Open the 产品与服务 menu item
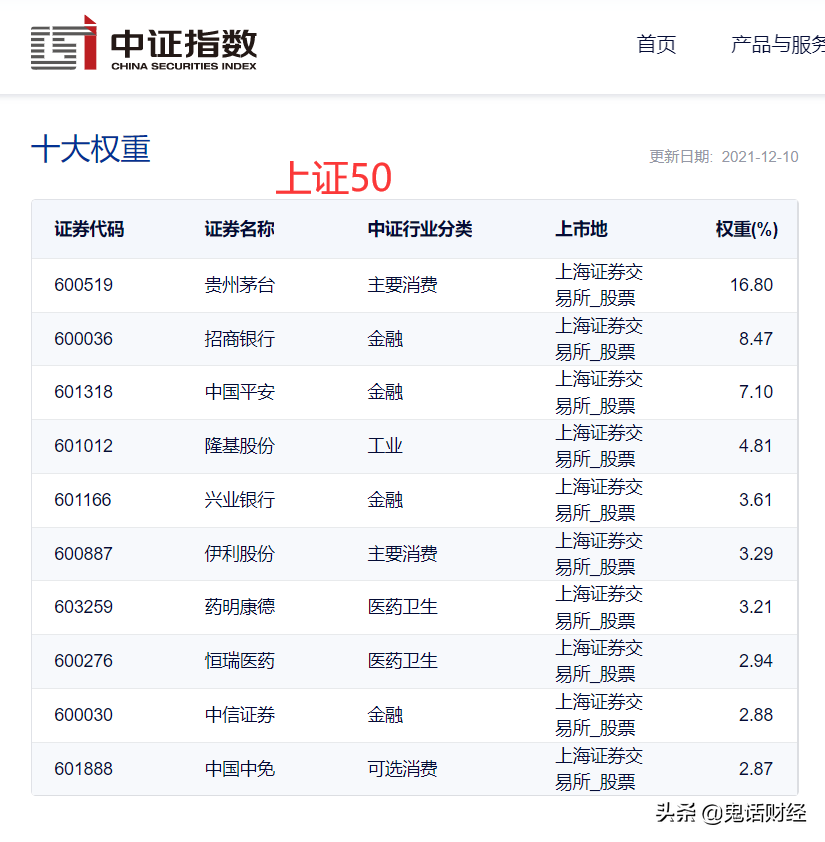825x842 pixels. (778, 45)
